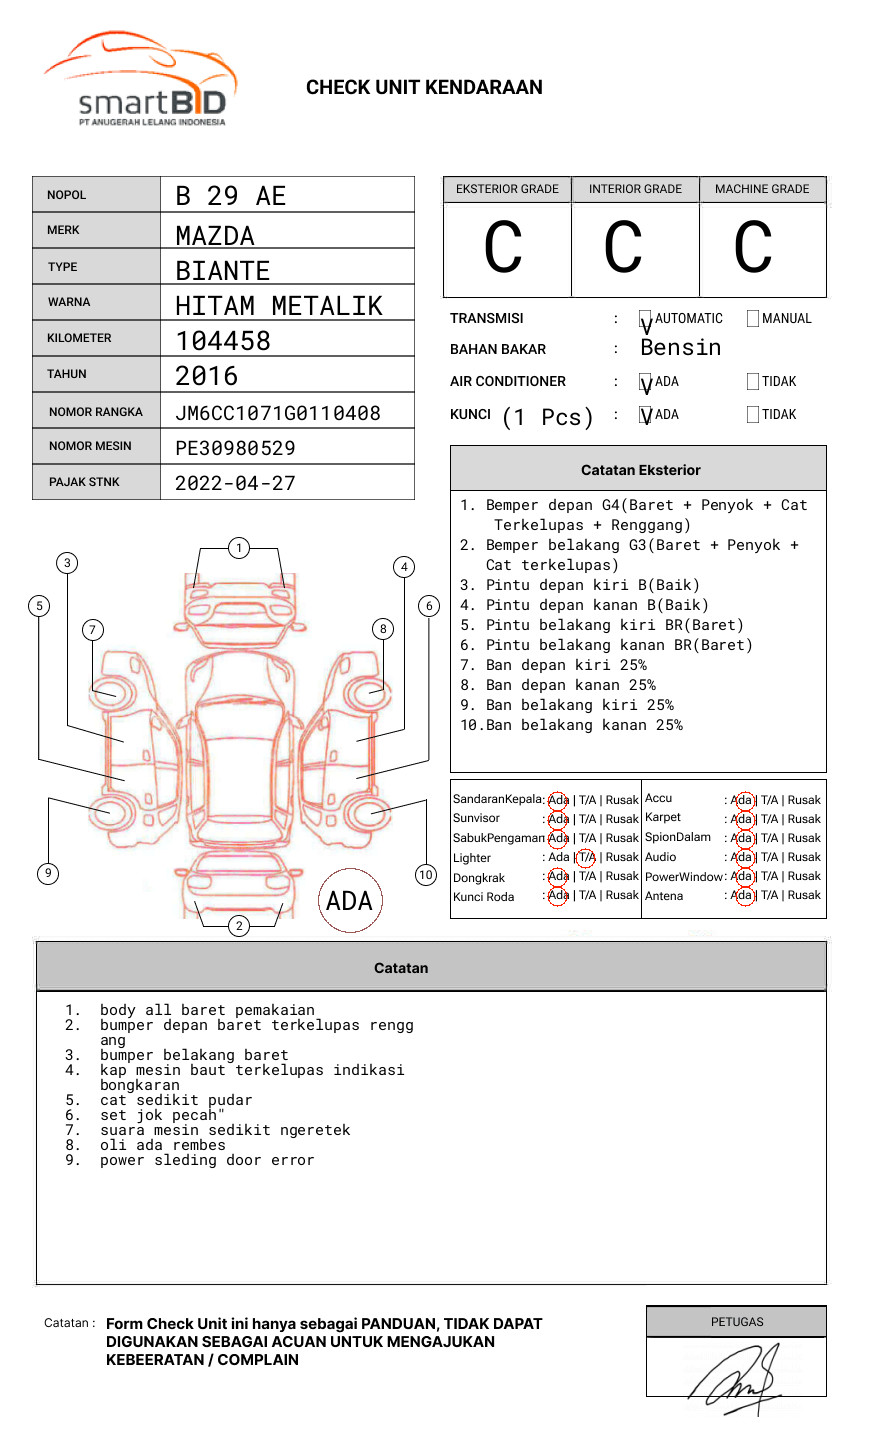
Task: Click note 'suara mesin sedikit ngeretek'
Action: tap(225, 1130)
